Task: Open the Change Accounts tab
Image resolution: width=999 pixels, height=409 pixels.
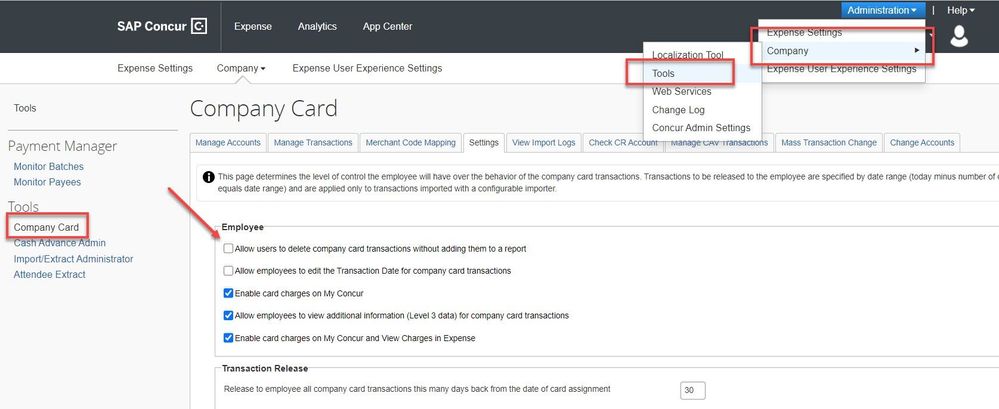Action: pos(922,143)
